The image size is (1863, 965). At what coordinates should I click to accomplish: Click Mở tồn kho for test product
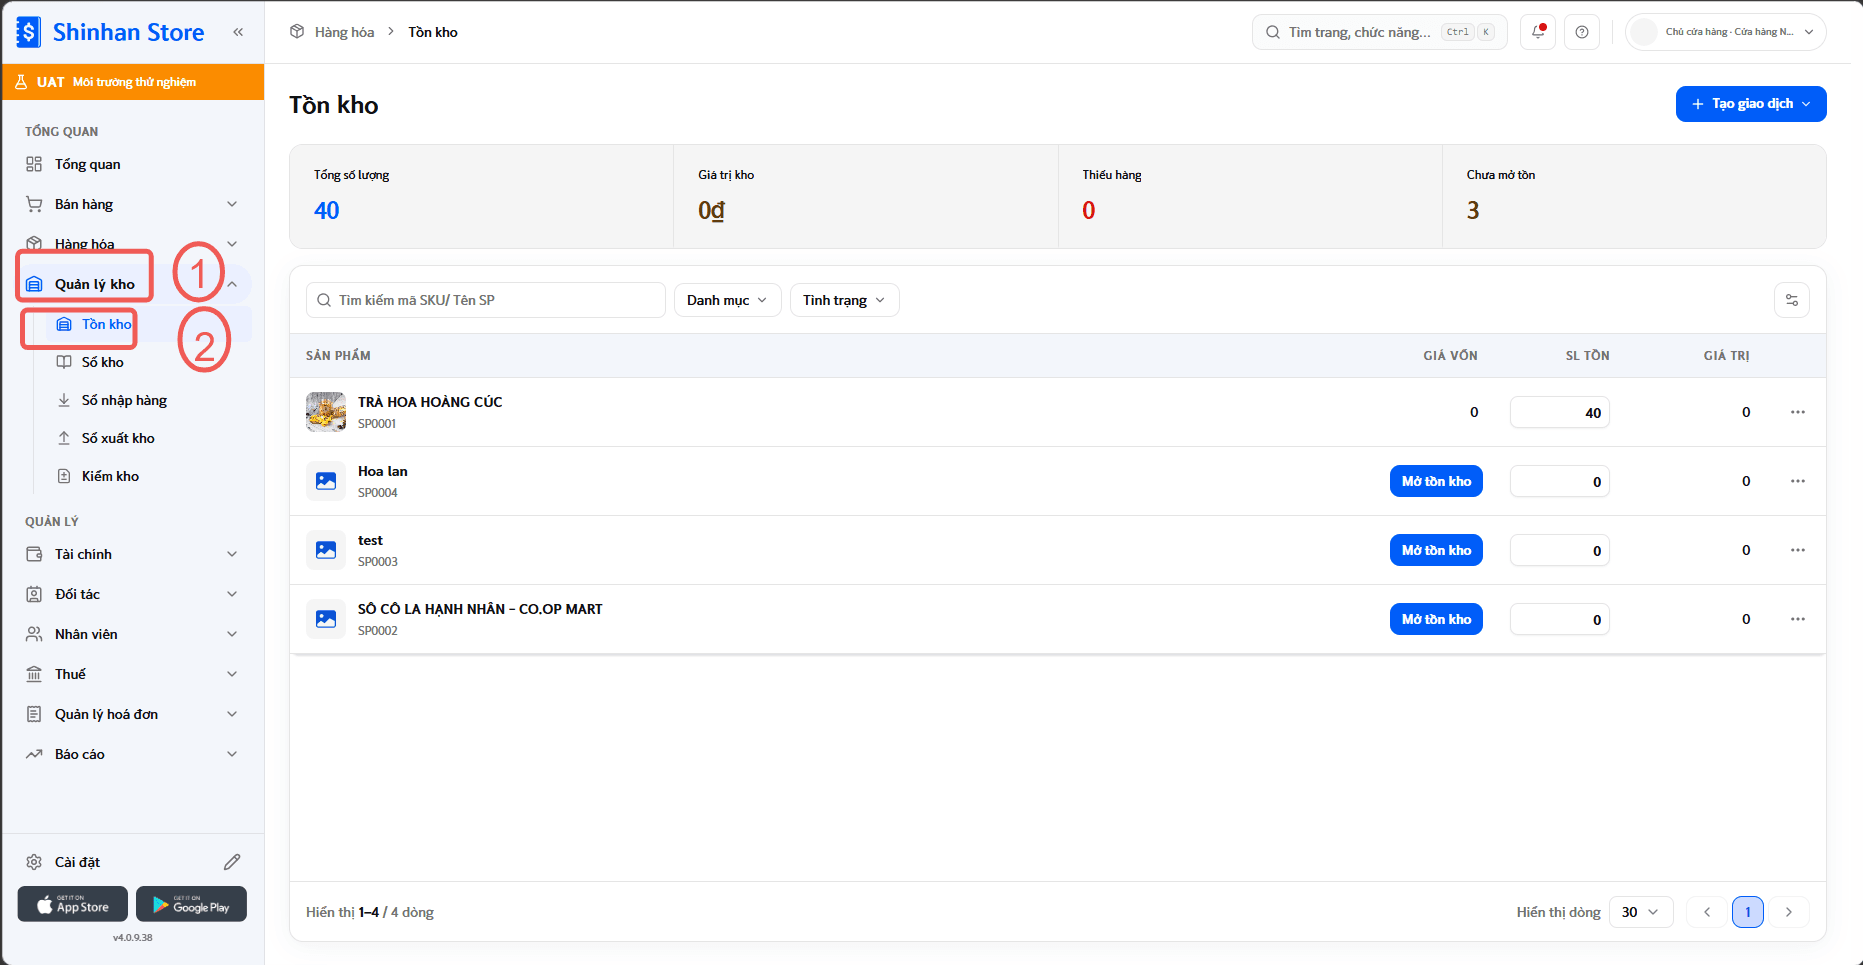pyautogui.click(x=1436, y=550)
